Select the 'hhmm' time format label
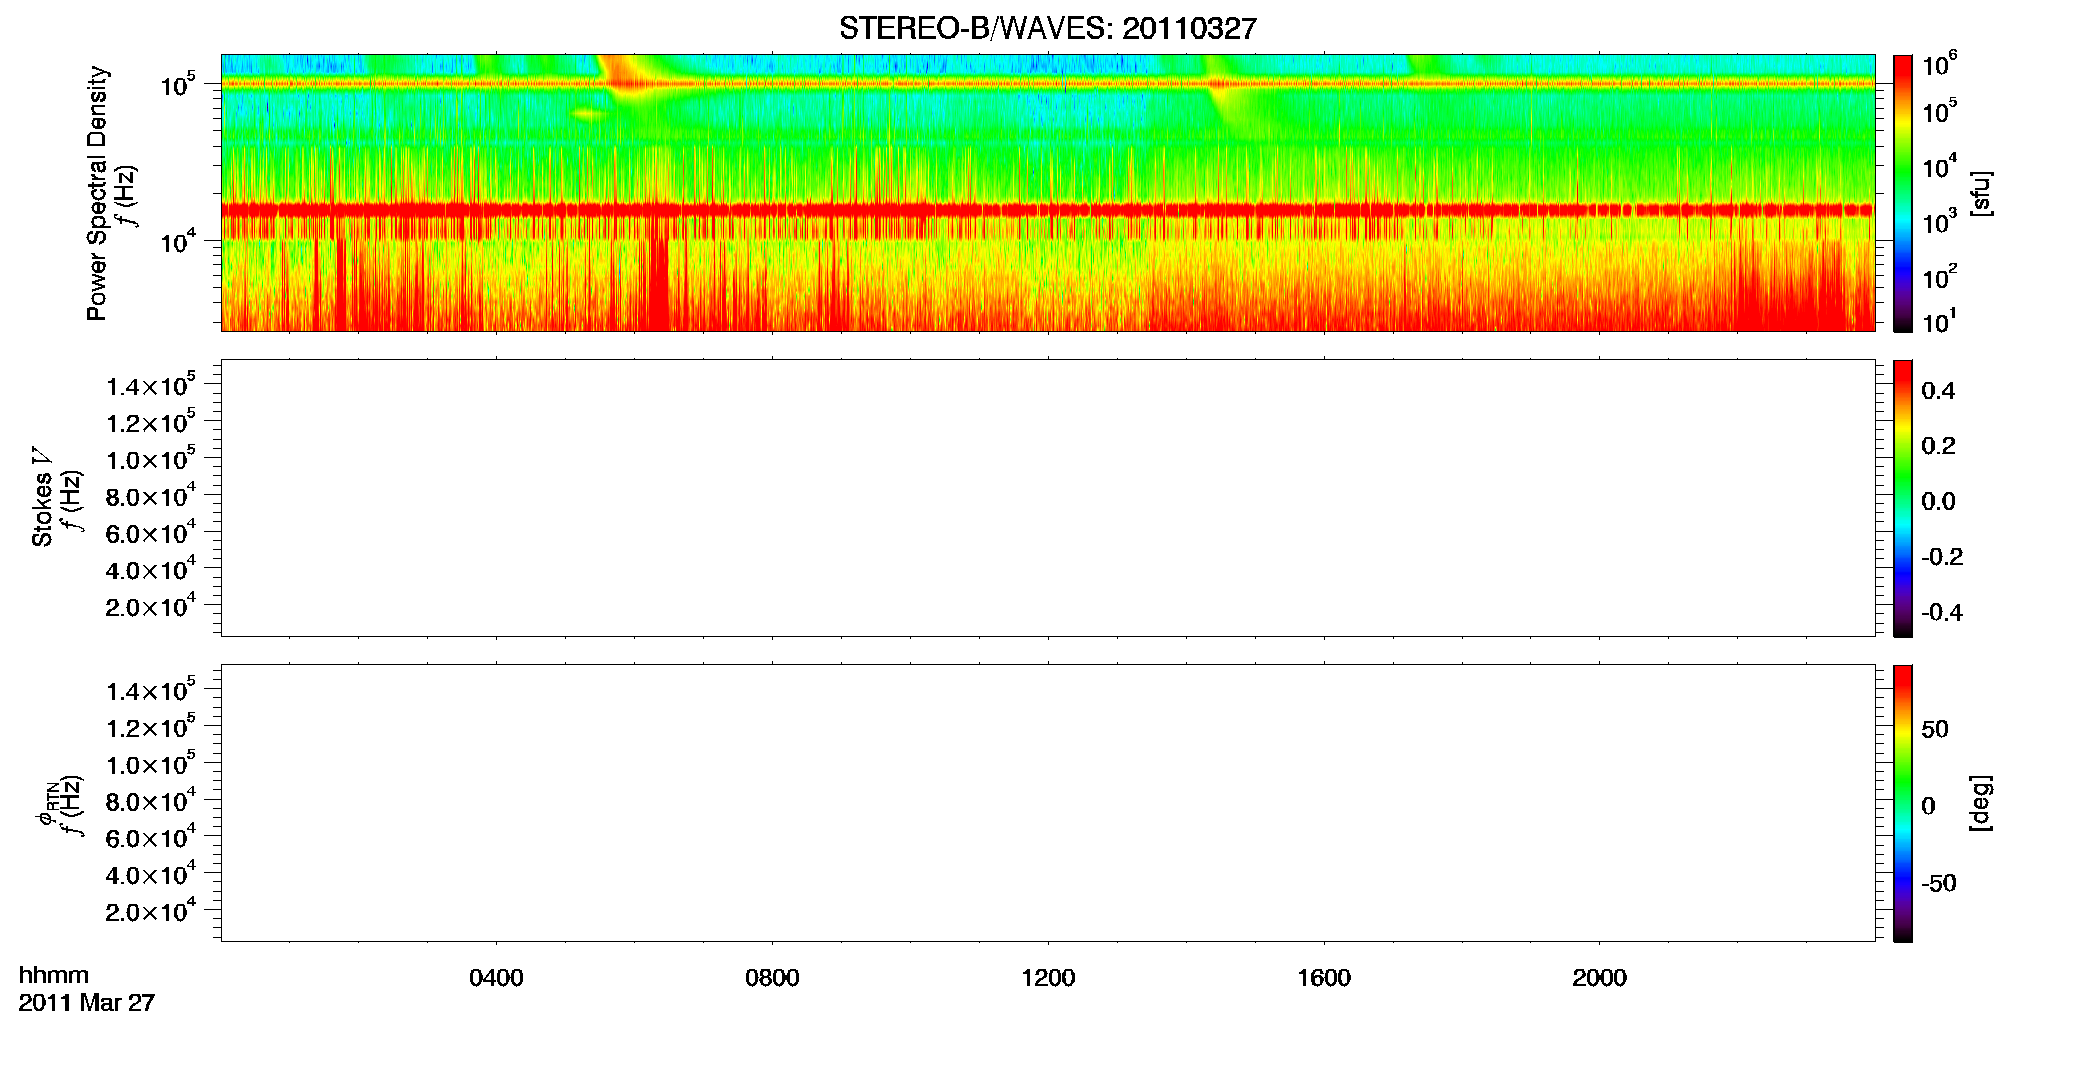Viewport: 2096px width, 1080px height. pyautogui.click(x=54, y=975)
